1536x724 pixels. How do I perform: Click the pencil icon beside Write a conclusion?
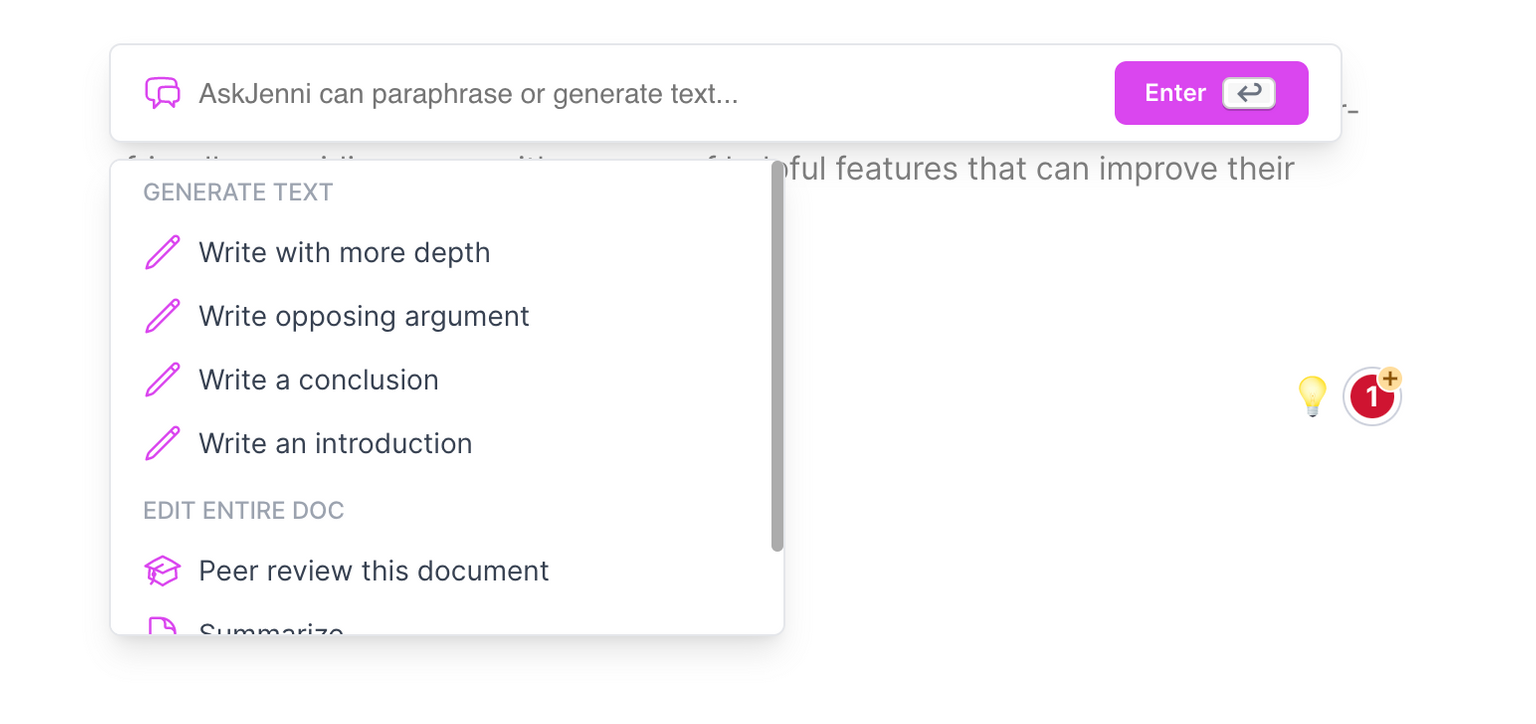162,380
